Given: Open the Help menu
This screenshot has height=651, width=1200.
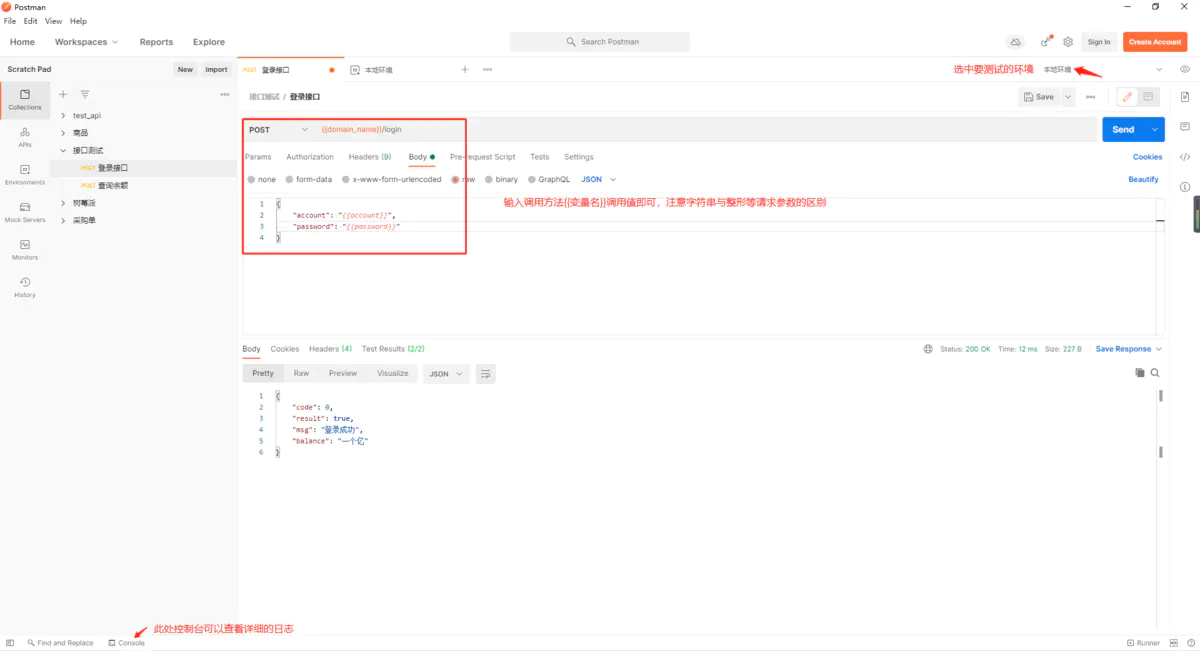Looking at the screenshot, I should tap(78, 21).
